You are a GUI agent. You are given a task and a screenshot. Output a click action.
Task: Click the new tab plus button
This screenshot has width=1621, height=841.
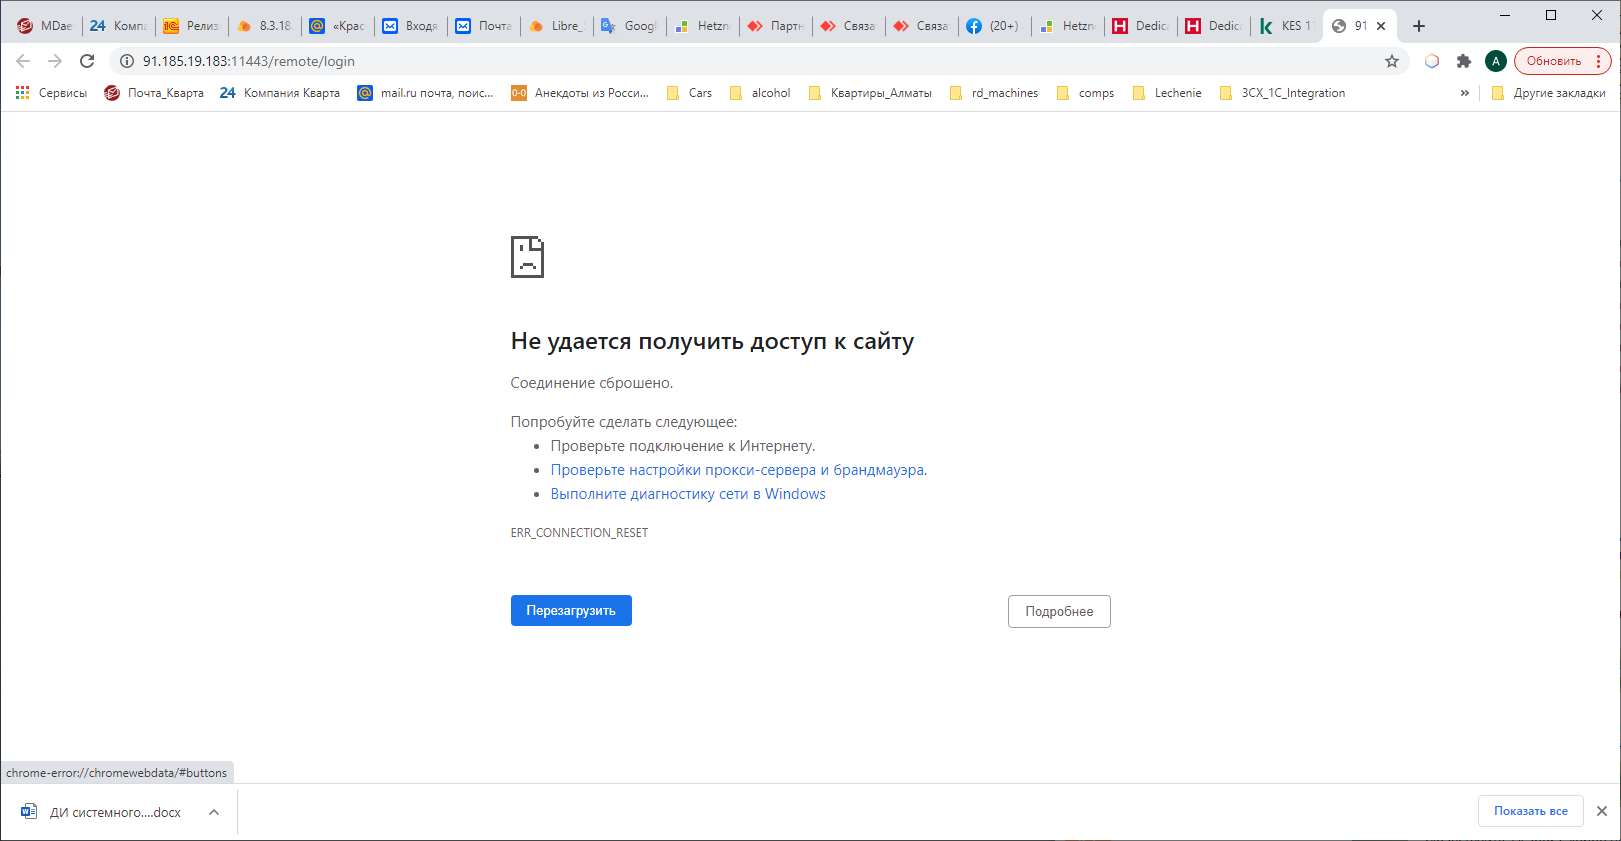(x=1418, y=26)
